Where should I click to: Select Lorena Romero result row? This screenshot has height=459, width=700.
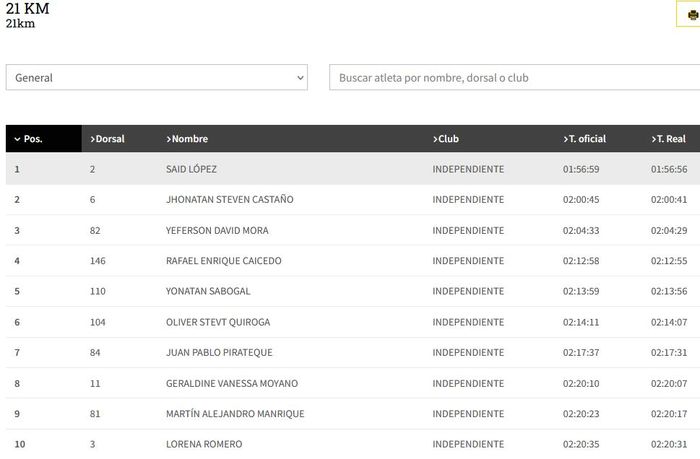pyautogui.click(x=201, y=445)
